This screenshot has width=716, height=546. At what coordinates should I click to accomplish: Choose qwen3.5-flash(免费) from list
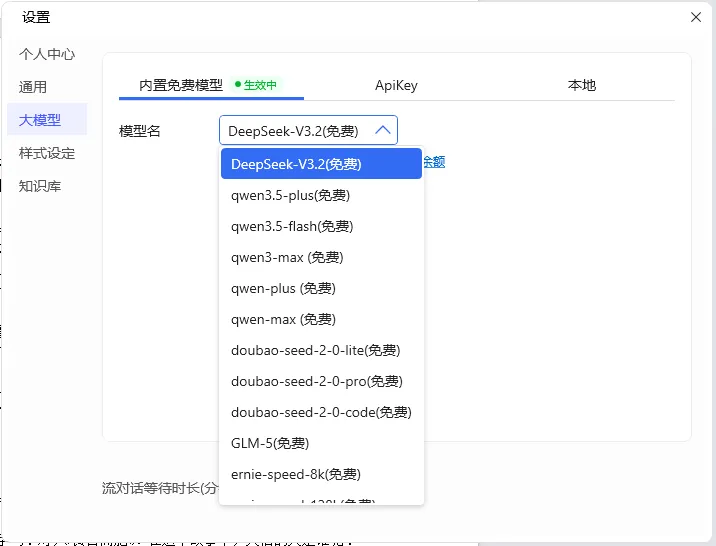[x=321, y=226]
